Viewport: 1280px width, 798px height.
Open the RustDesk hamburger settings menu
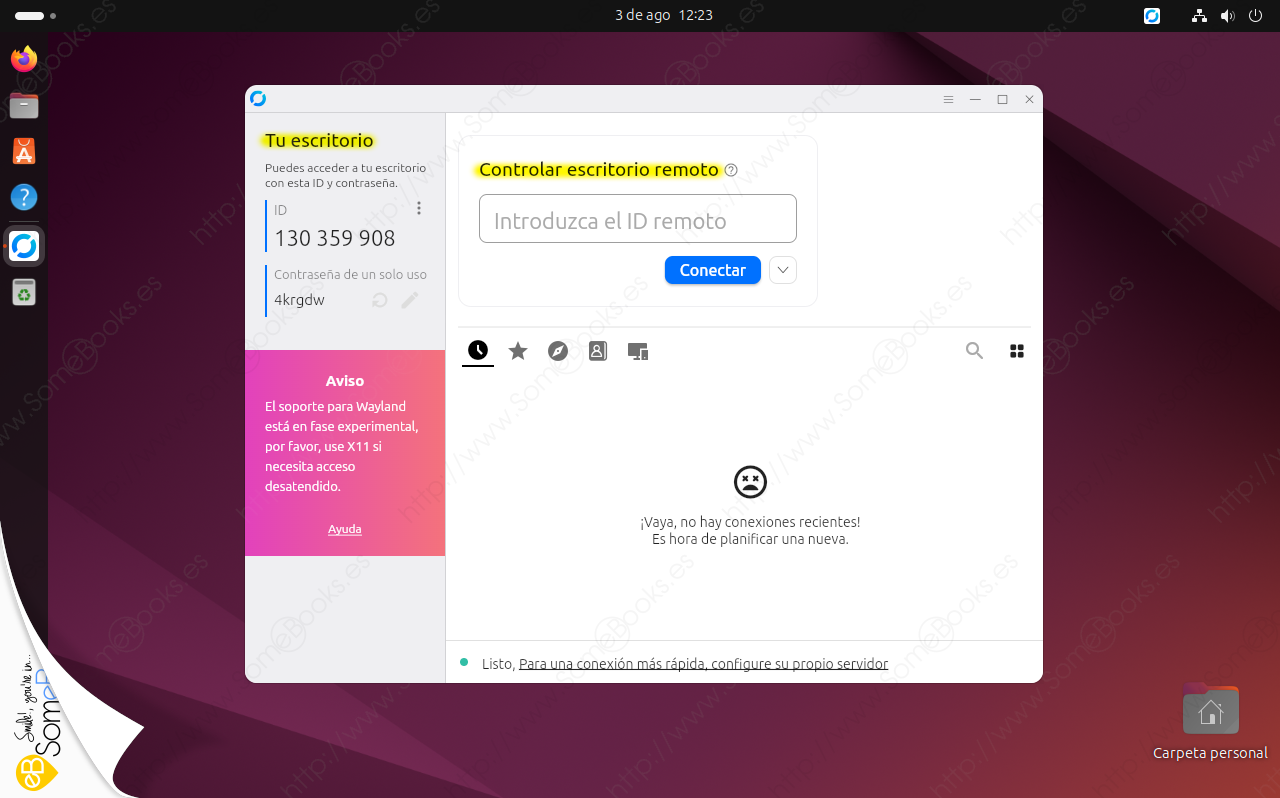[948, 99]
